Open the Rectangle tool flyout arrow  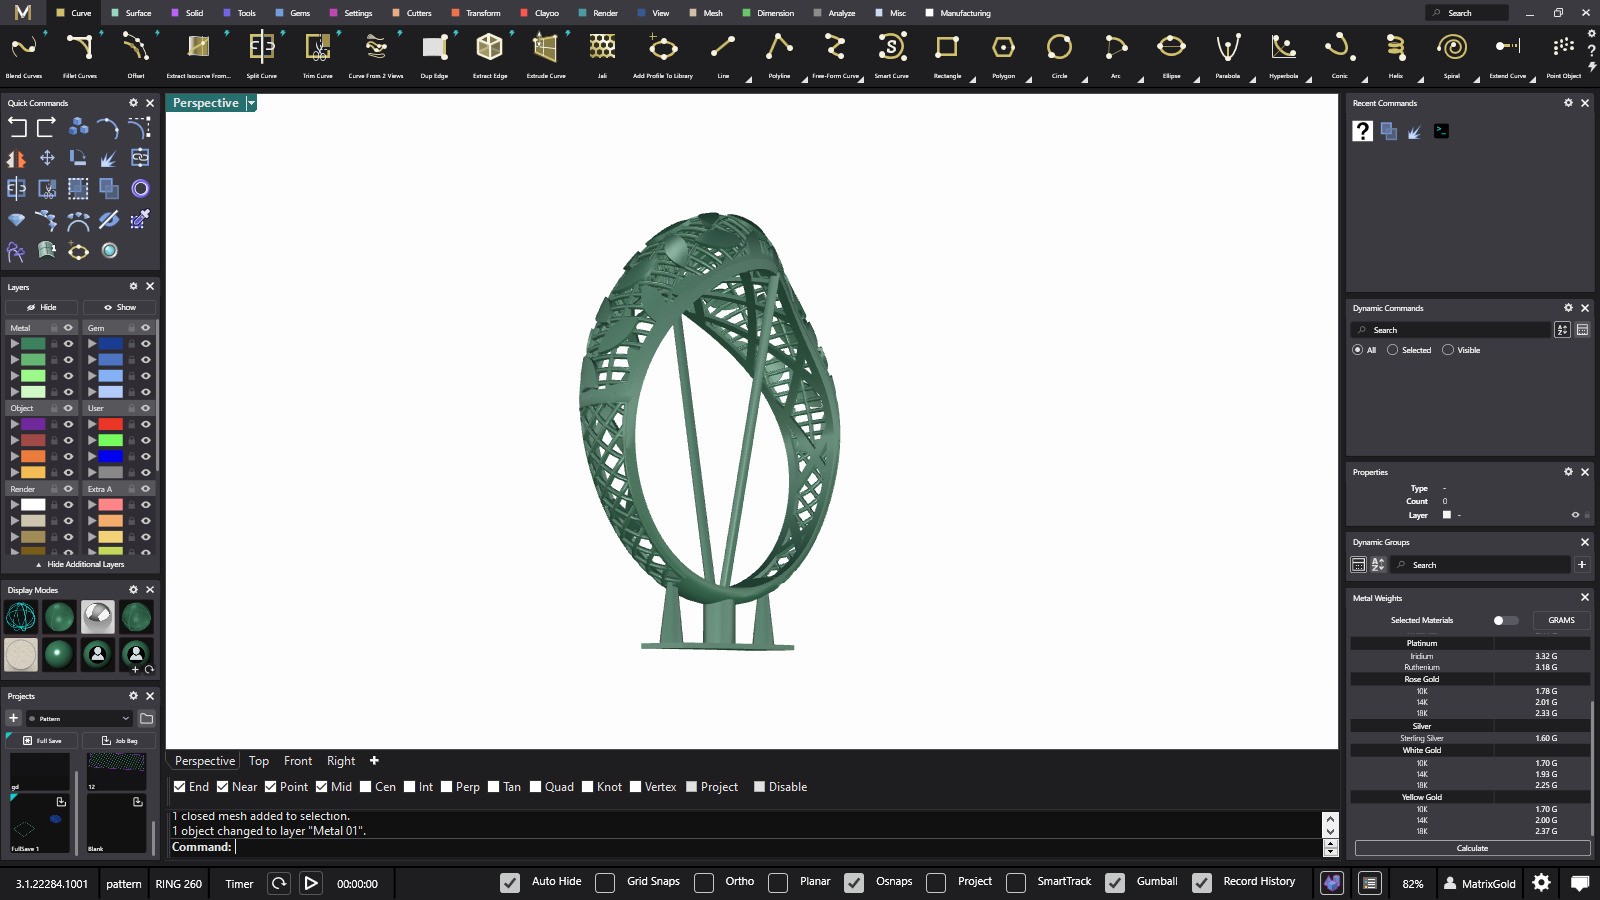click(x=972, y=80)
